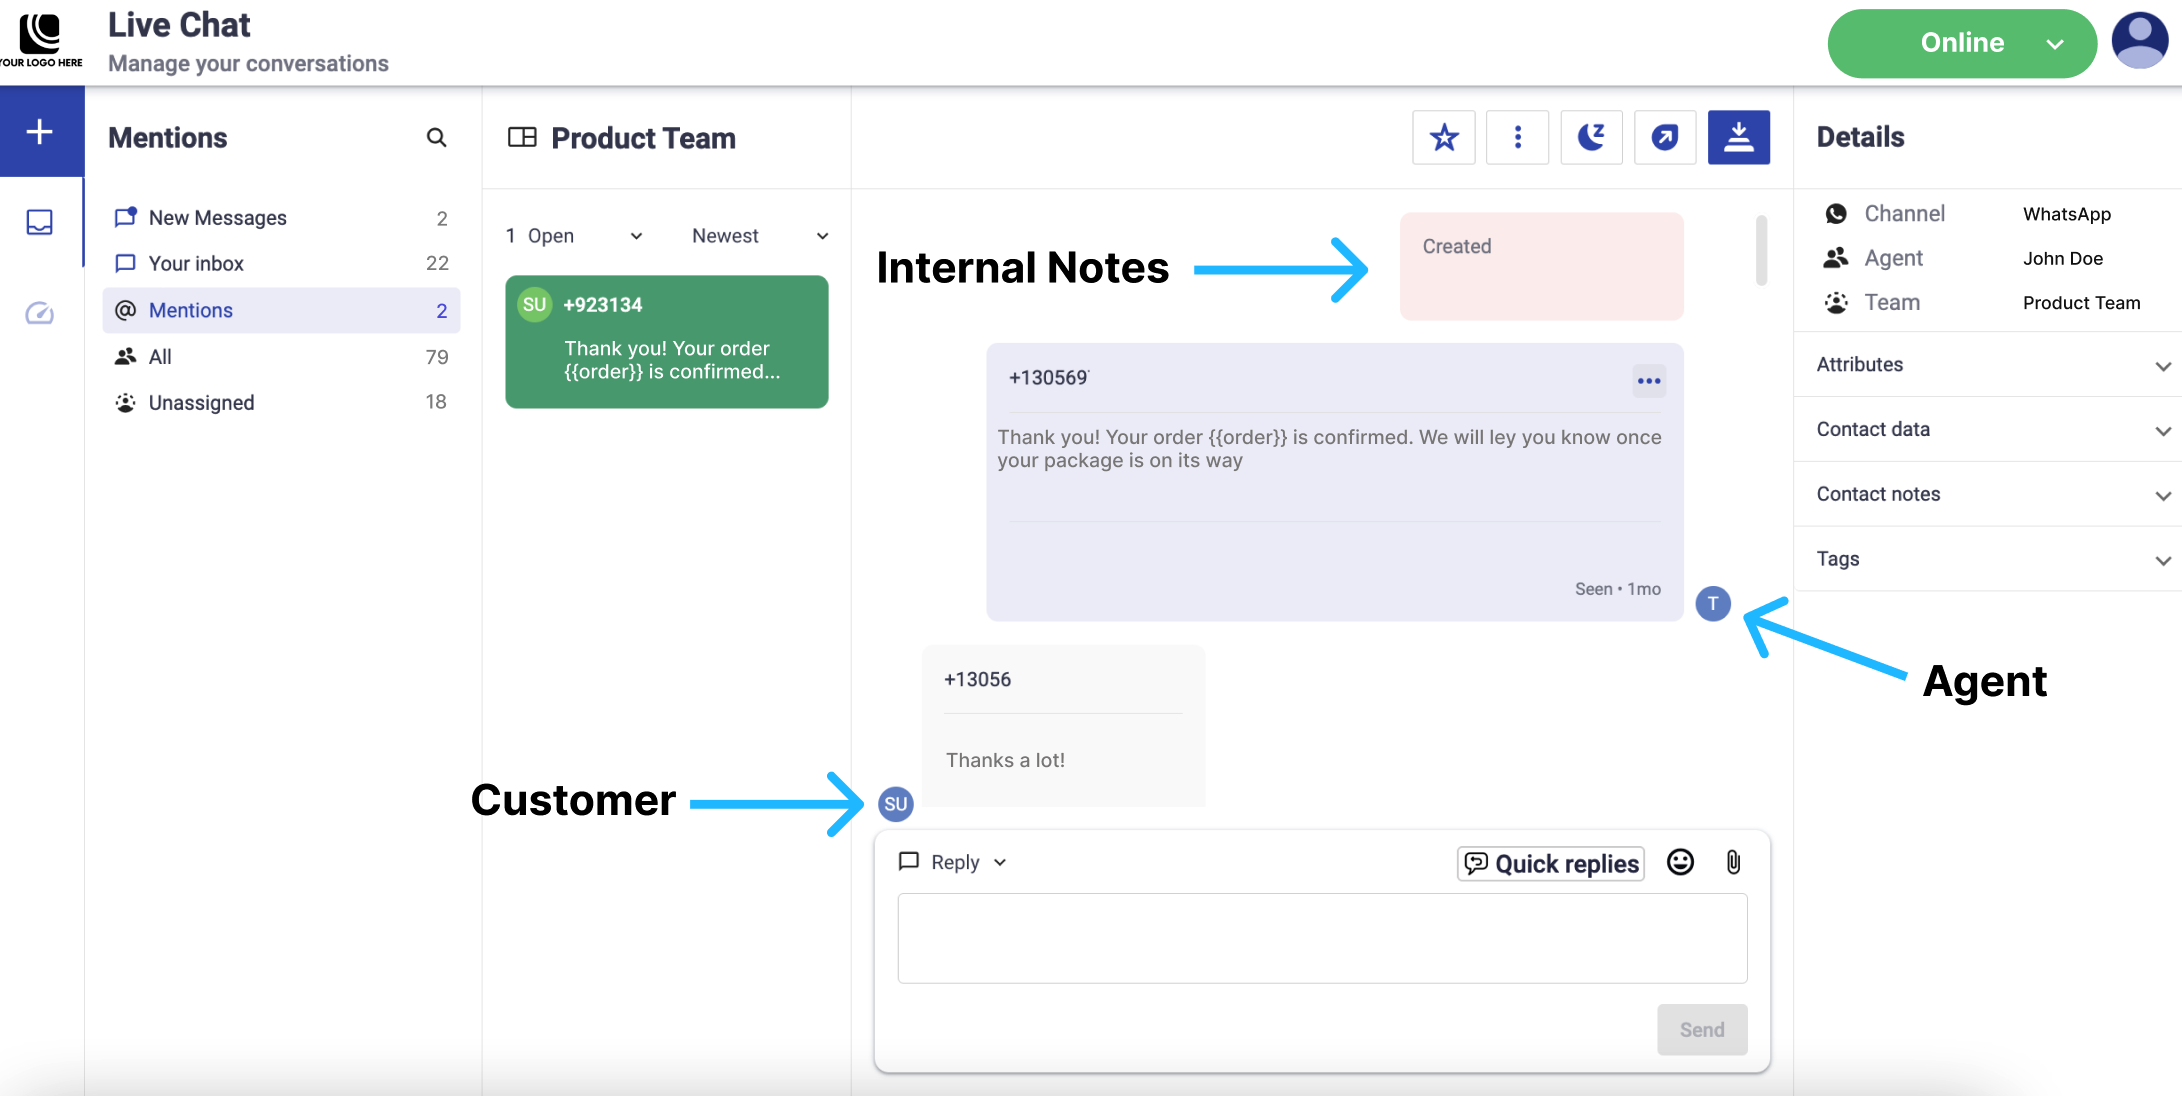The width and height of the screenshot is (2182, 1096).
Task: Open the three-dot conversation options menu
Action: coord(1517,137)
